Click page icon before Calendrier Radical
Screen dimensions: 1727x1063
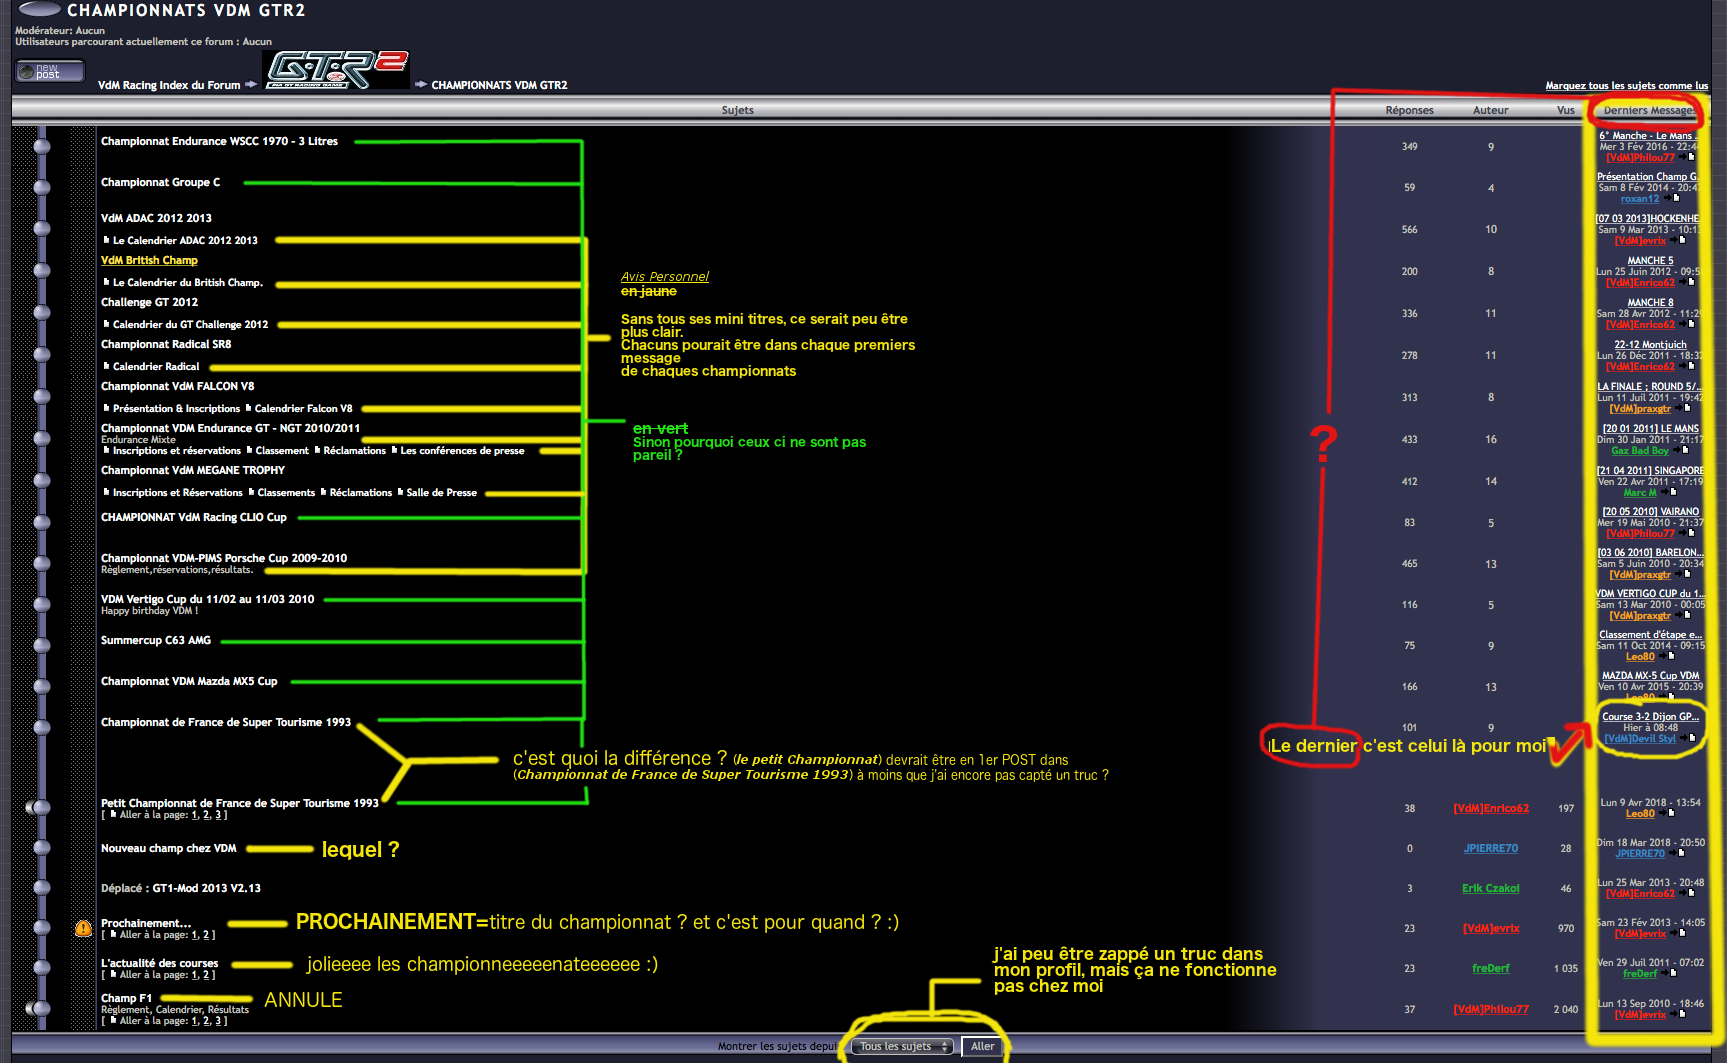pyautogui.click(x=106, y=366)
